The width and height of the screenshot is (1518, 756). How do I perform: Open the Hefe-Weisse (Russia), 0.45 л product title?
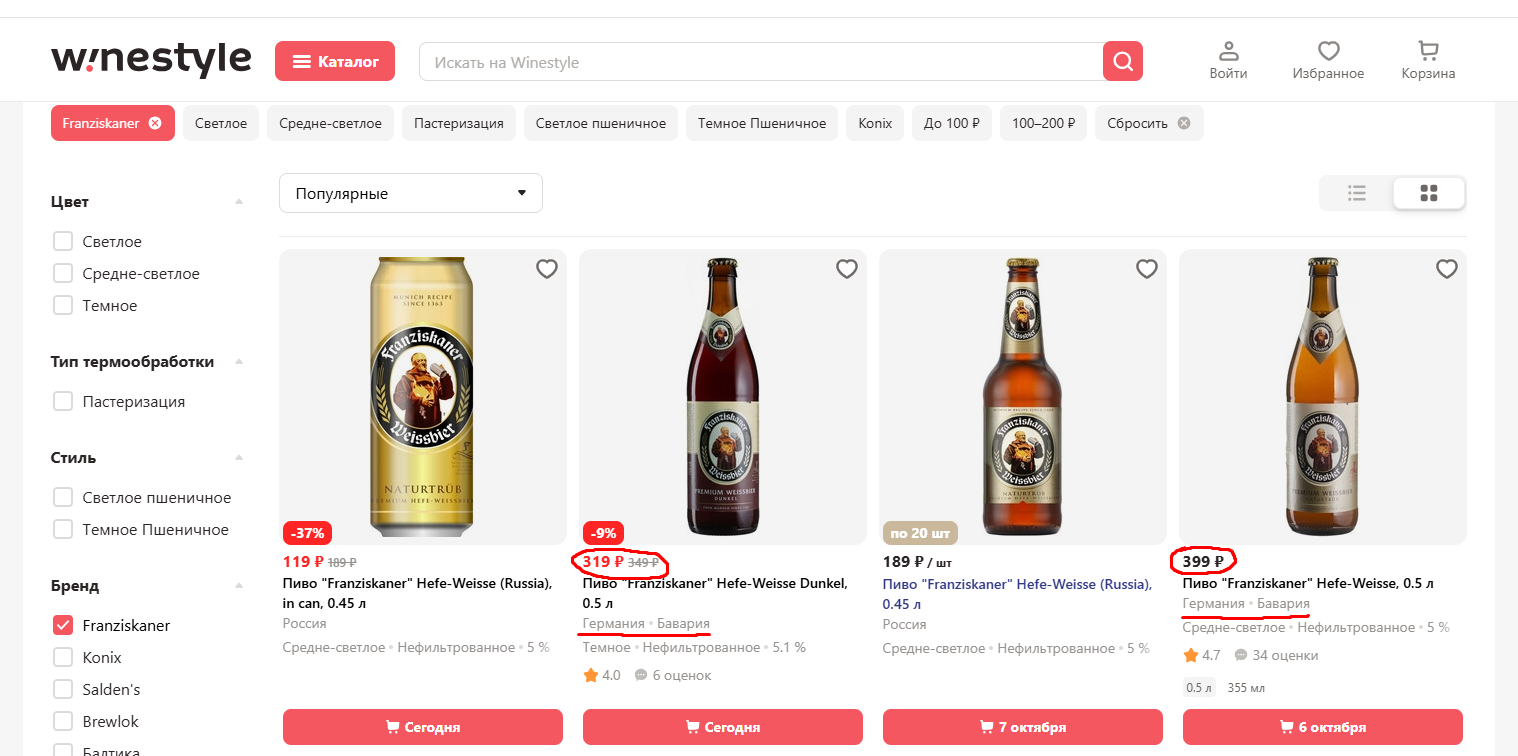(1017, 594)
